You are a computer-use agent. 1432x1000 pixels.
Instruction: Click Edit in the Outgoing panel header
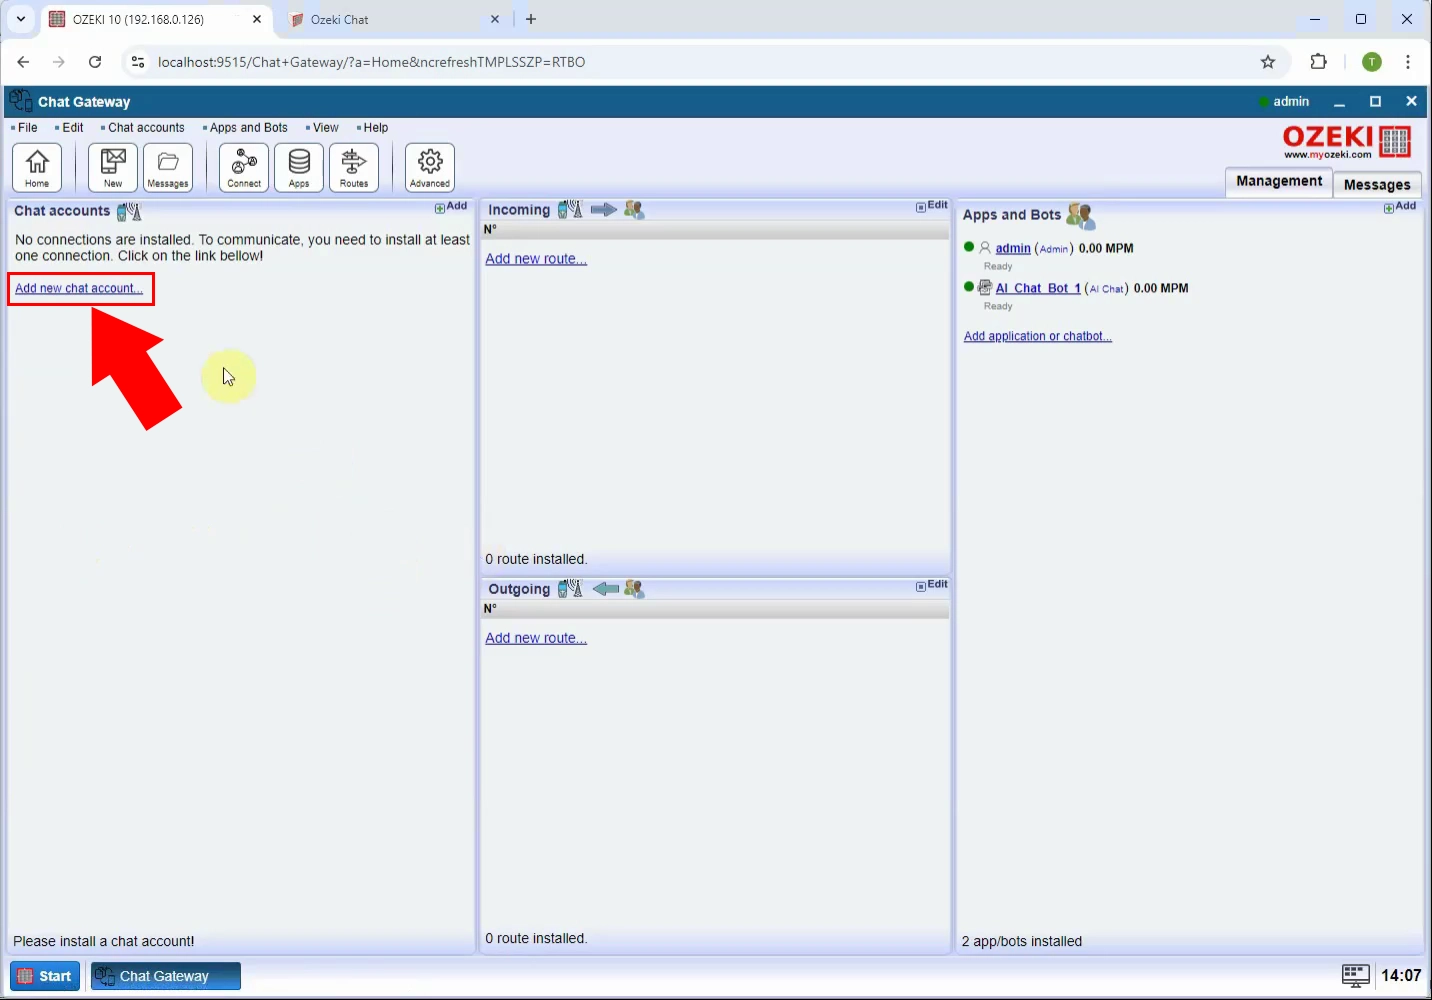tap(932, 585)
